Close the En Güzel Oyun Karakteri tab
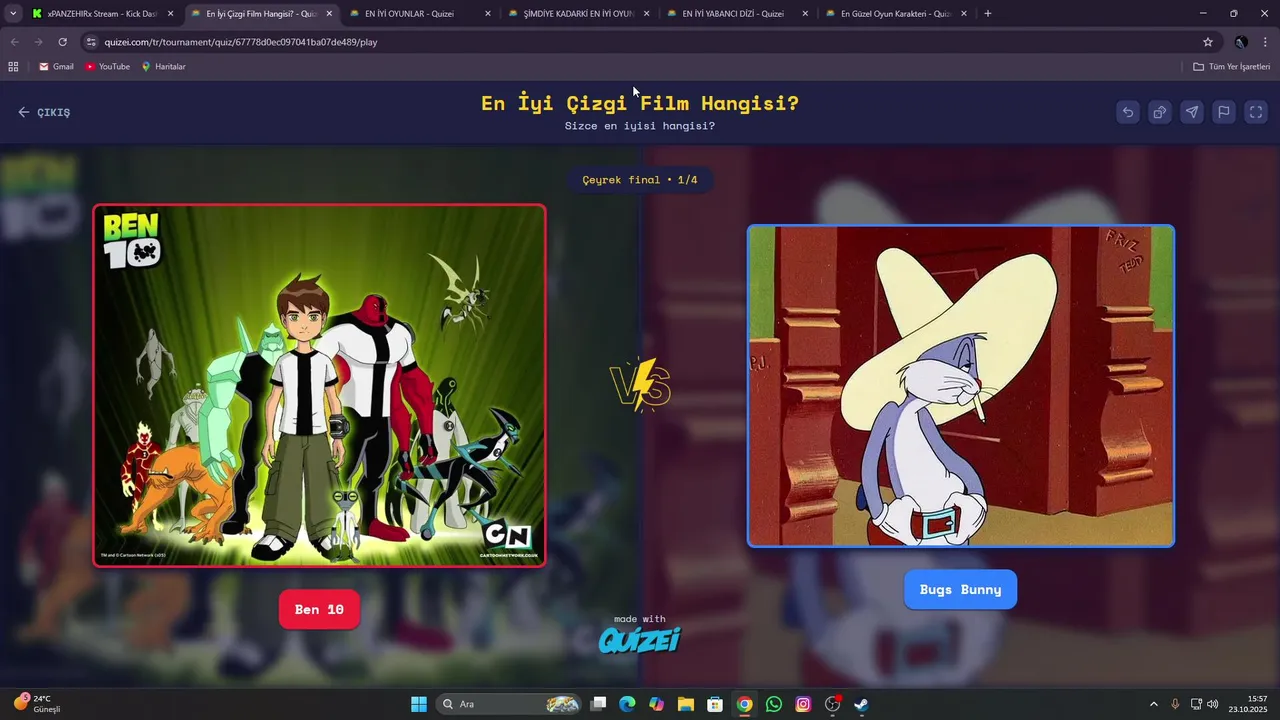This screenshot has height=720, width=1280. click(964, 14)
